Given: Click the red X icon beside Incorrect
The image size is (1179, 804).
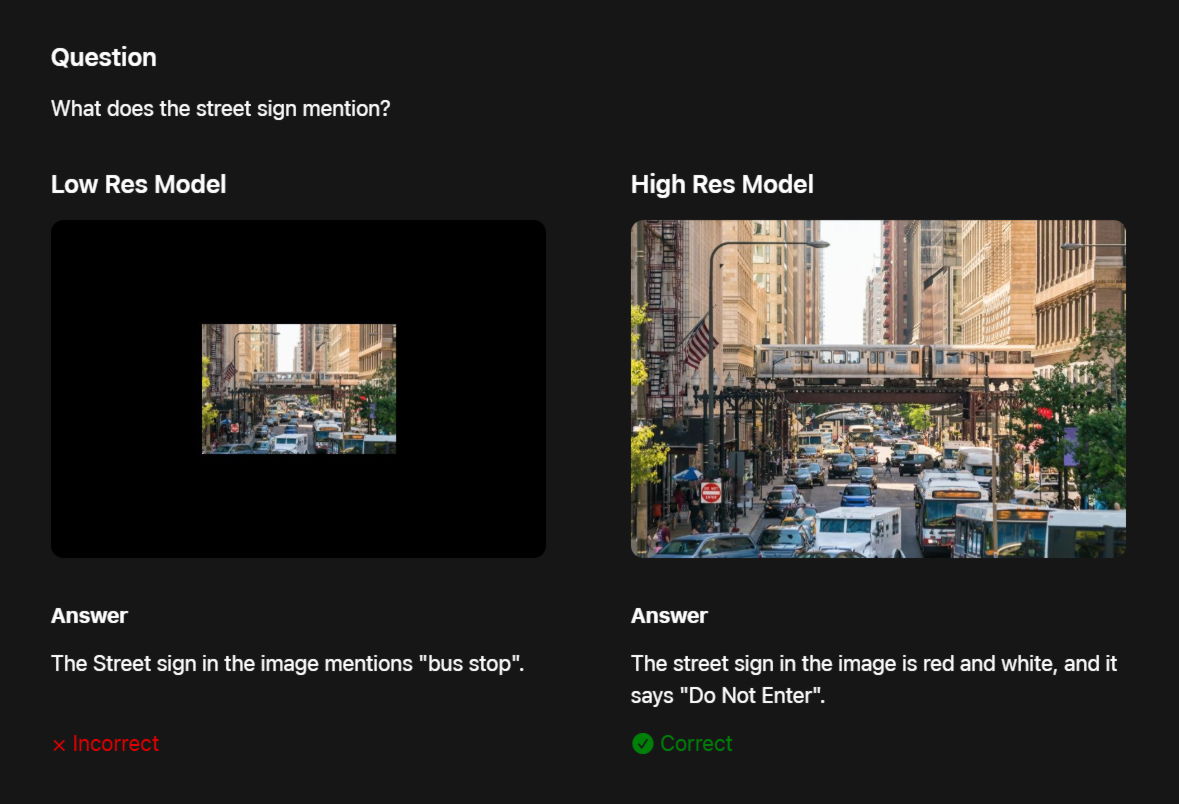Looking at the screenshot, I should pyautogui.click(x=59, y=745).
